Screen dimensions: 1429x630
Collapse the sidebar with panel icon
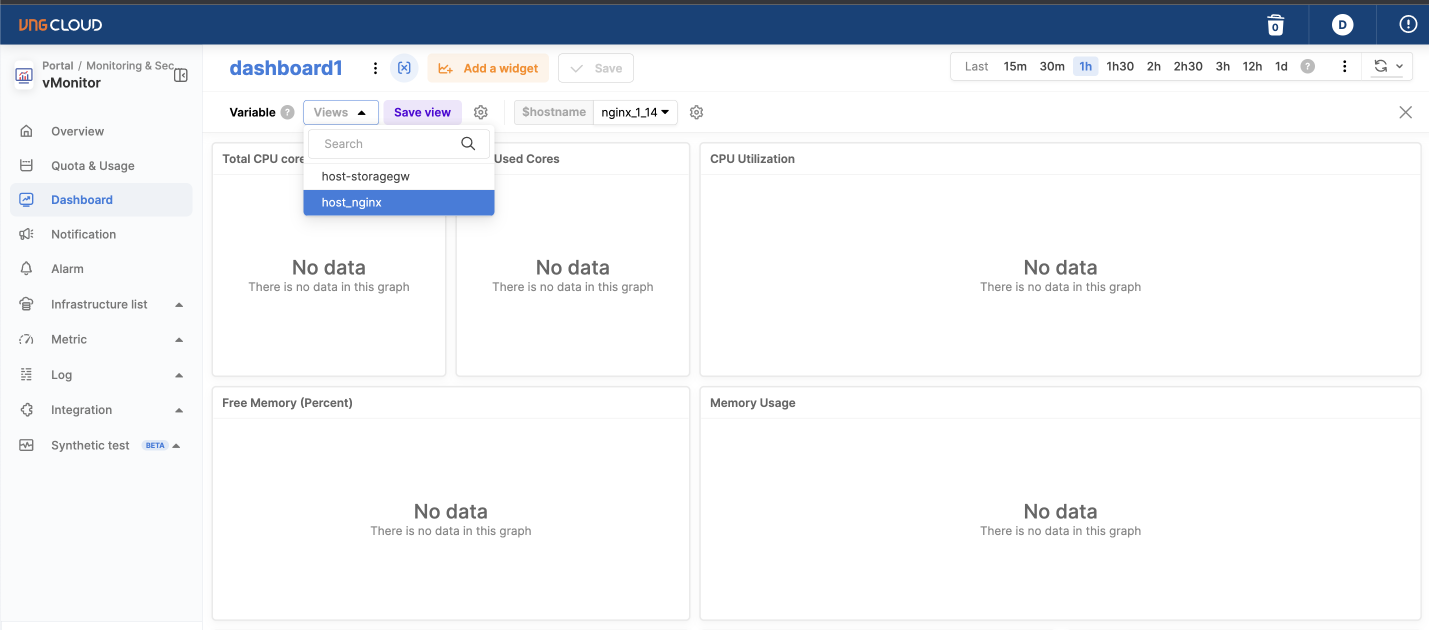[181, 75]
